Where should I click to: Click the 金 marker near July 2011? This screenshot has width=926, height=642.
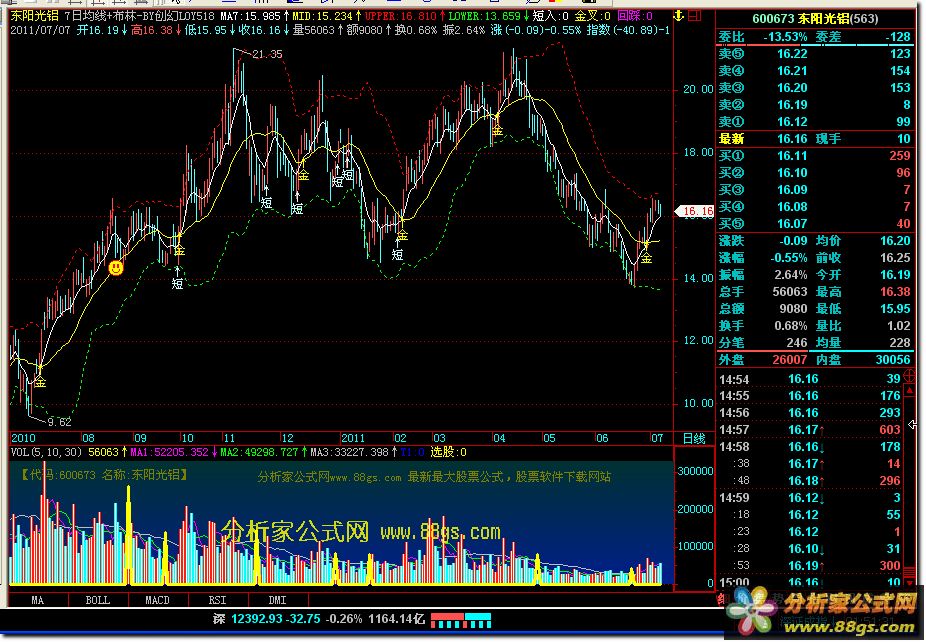point(646,258)
